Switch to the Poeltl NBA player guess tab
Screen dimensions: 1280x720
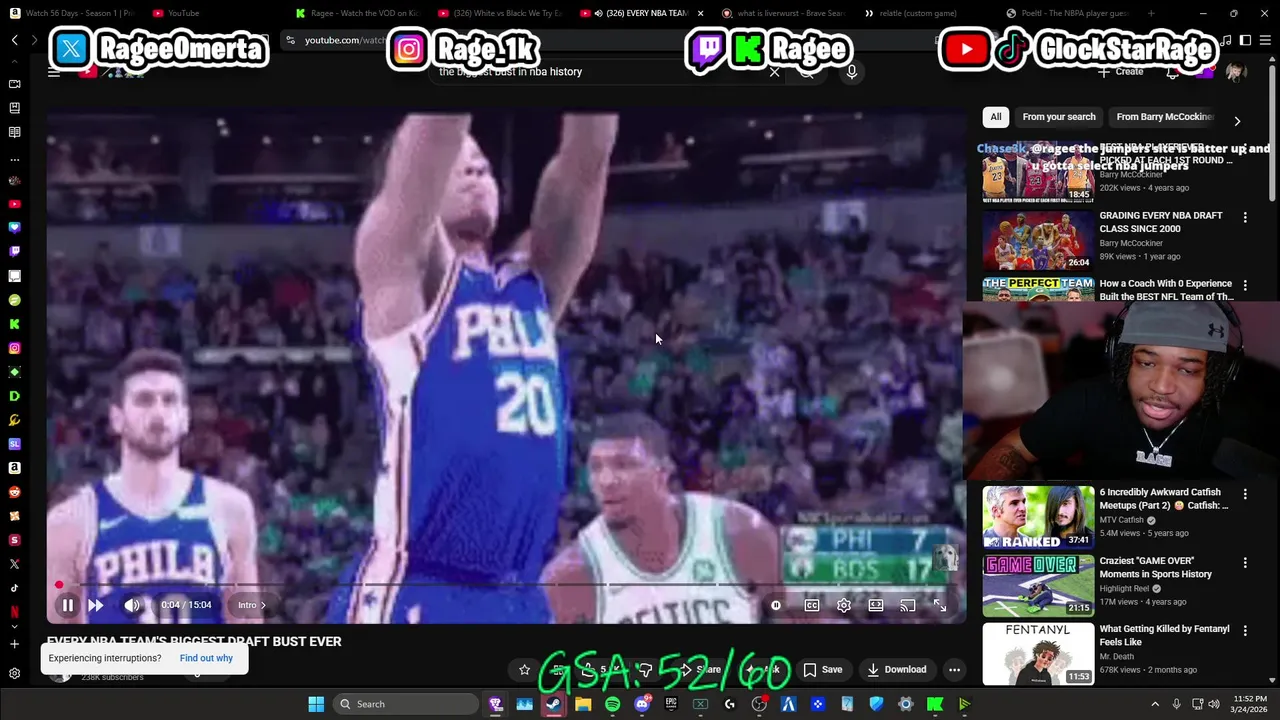coord(1066,13)
